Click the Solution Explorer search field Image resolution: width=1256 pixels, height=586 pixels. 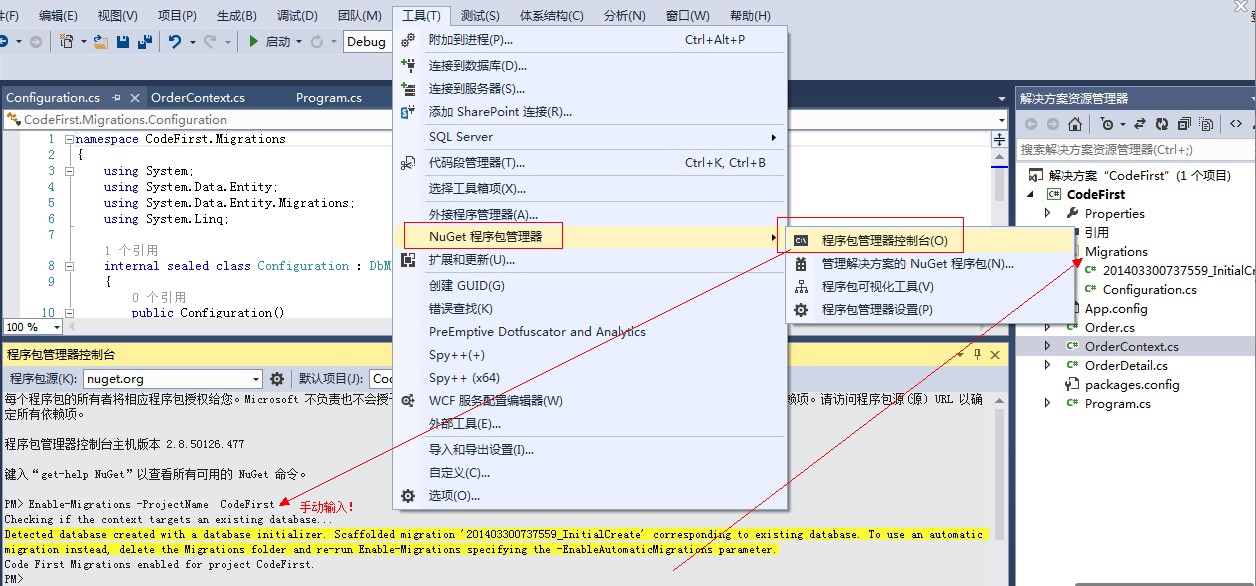[1136, 149]
